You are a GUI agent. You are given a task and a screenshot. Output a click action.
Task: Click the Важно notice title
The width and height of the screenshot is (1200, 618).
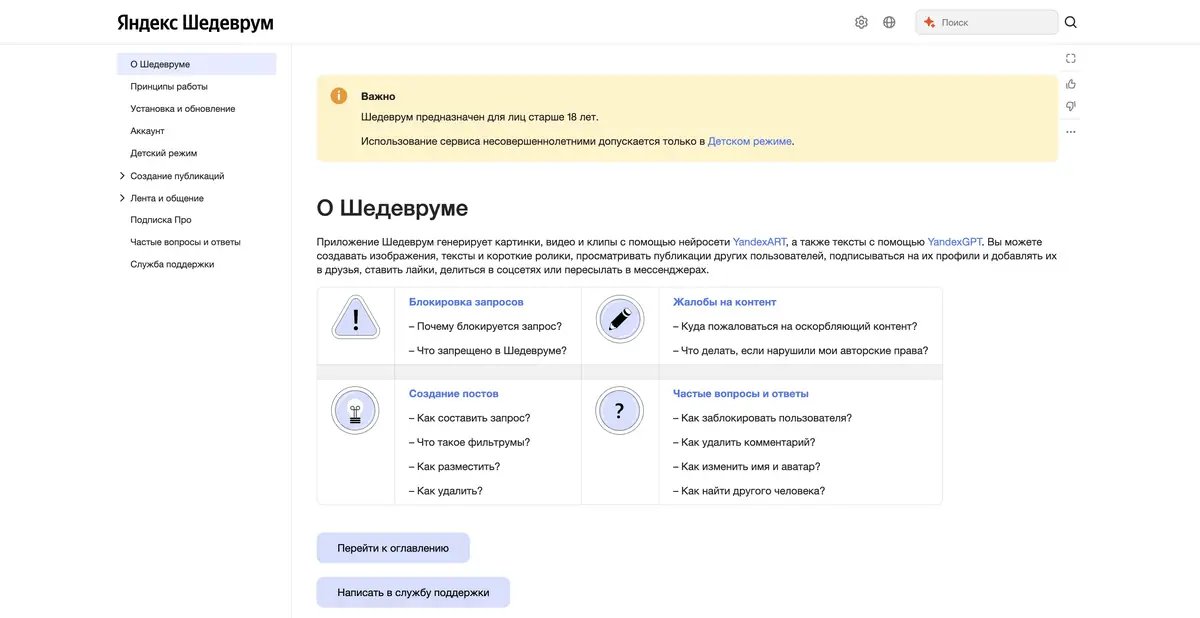pos(378,97)
